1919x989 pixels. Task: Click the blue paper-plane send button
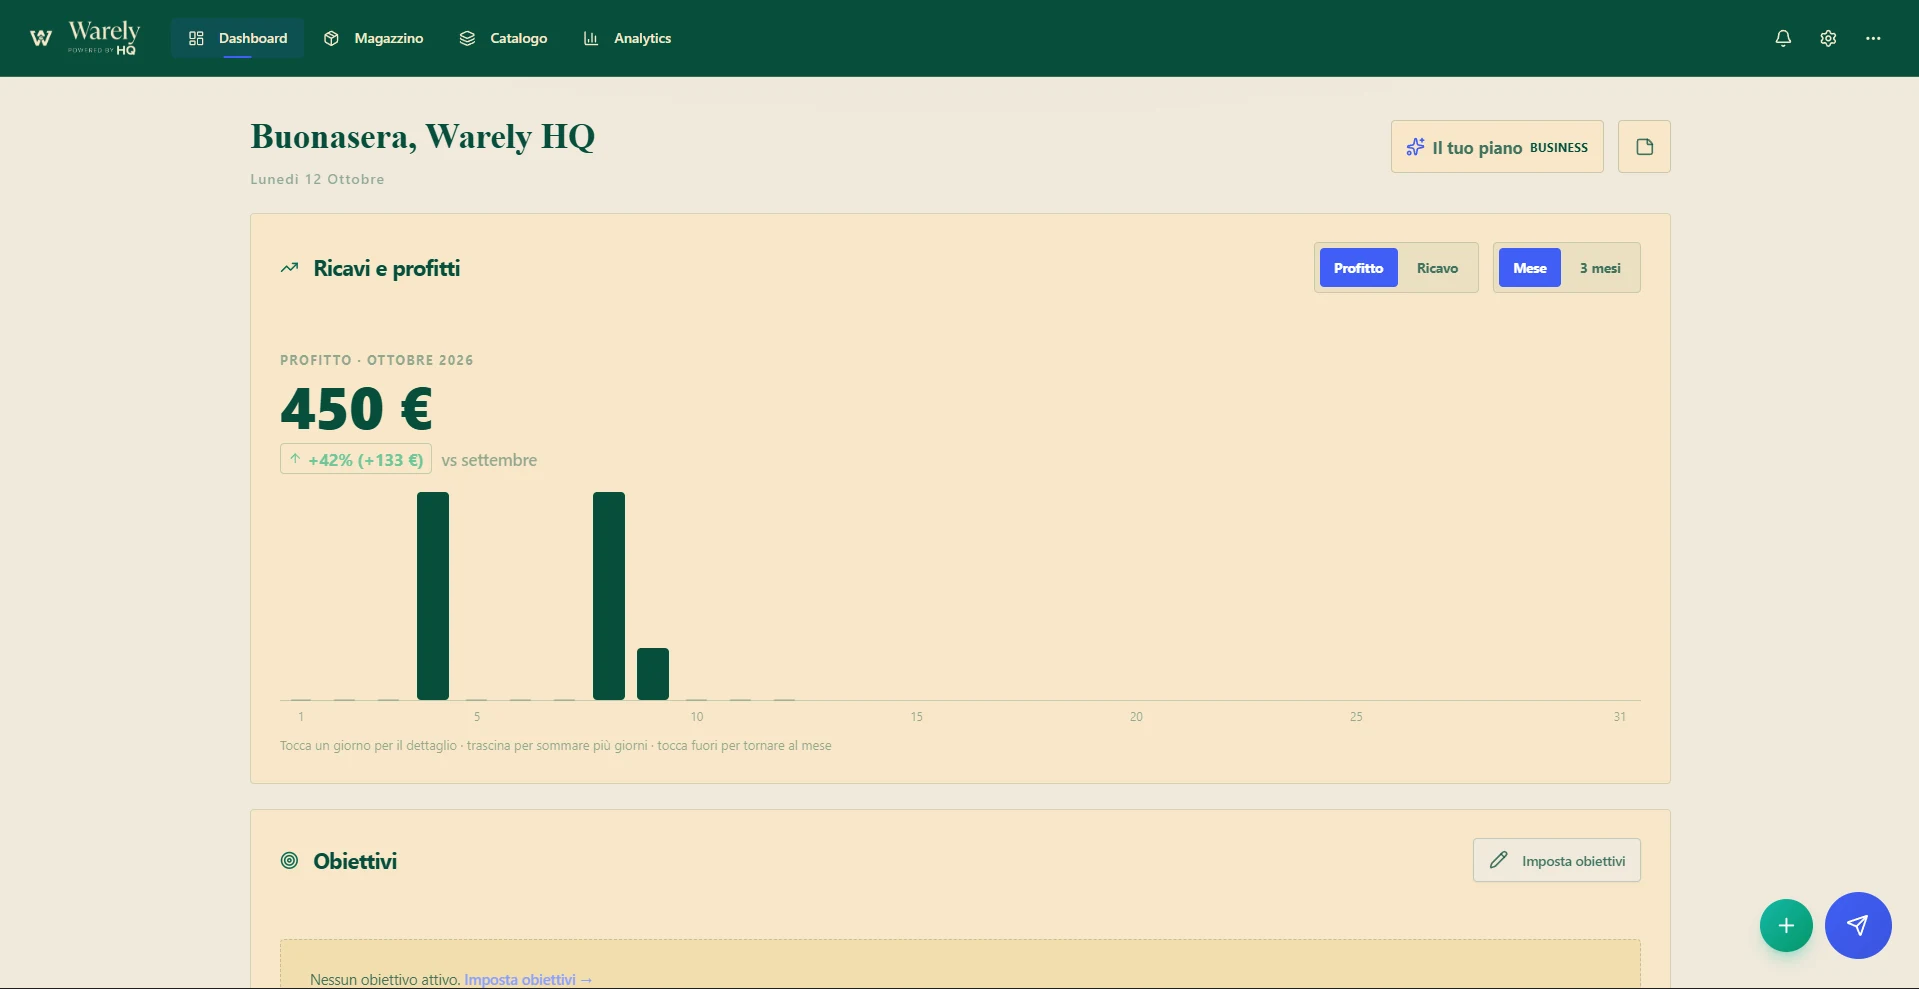tap(1858, 925)
